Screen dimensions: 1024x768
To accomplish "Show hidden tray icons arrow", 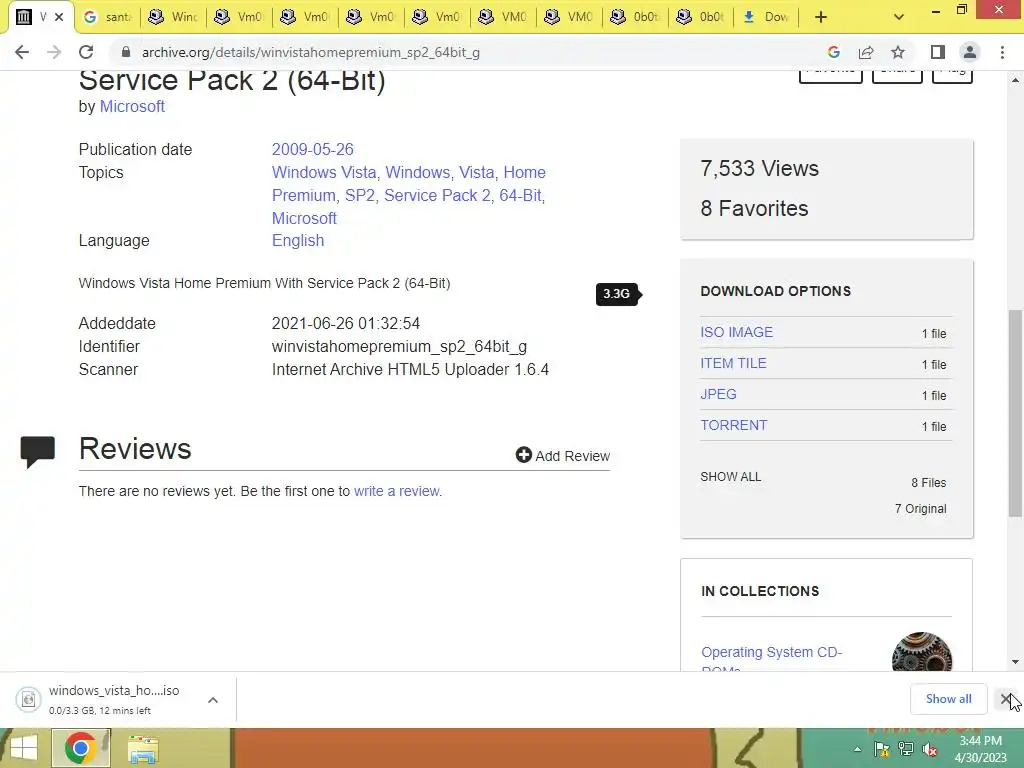I will click(x=857, y=750).
